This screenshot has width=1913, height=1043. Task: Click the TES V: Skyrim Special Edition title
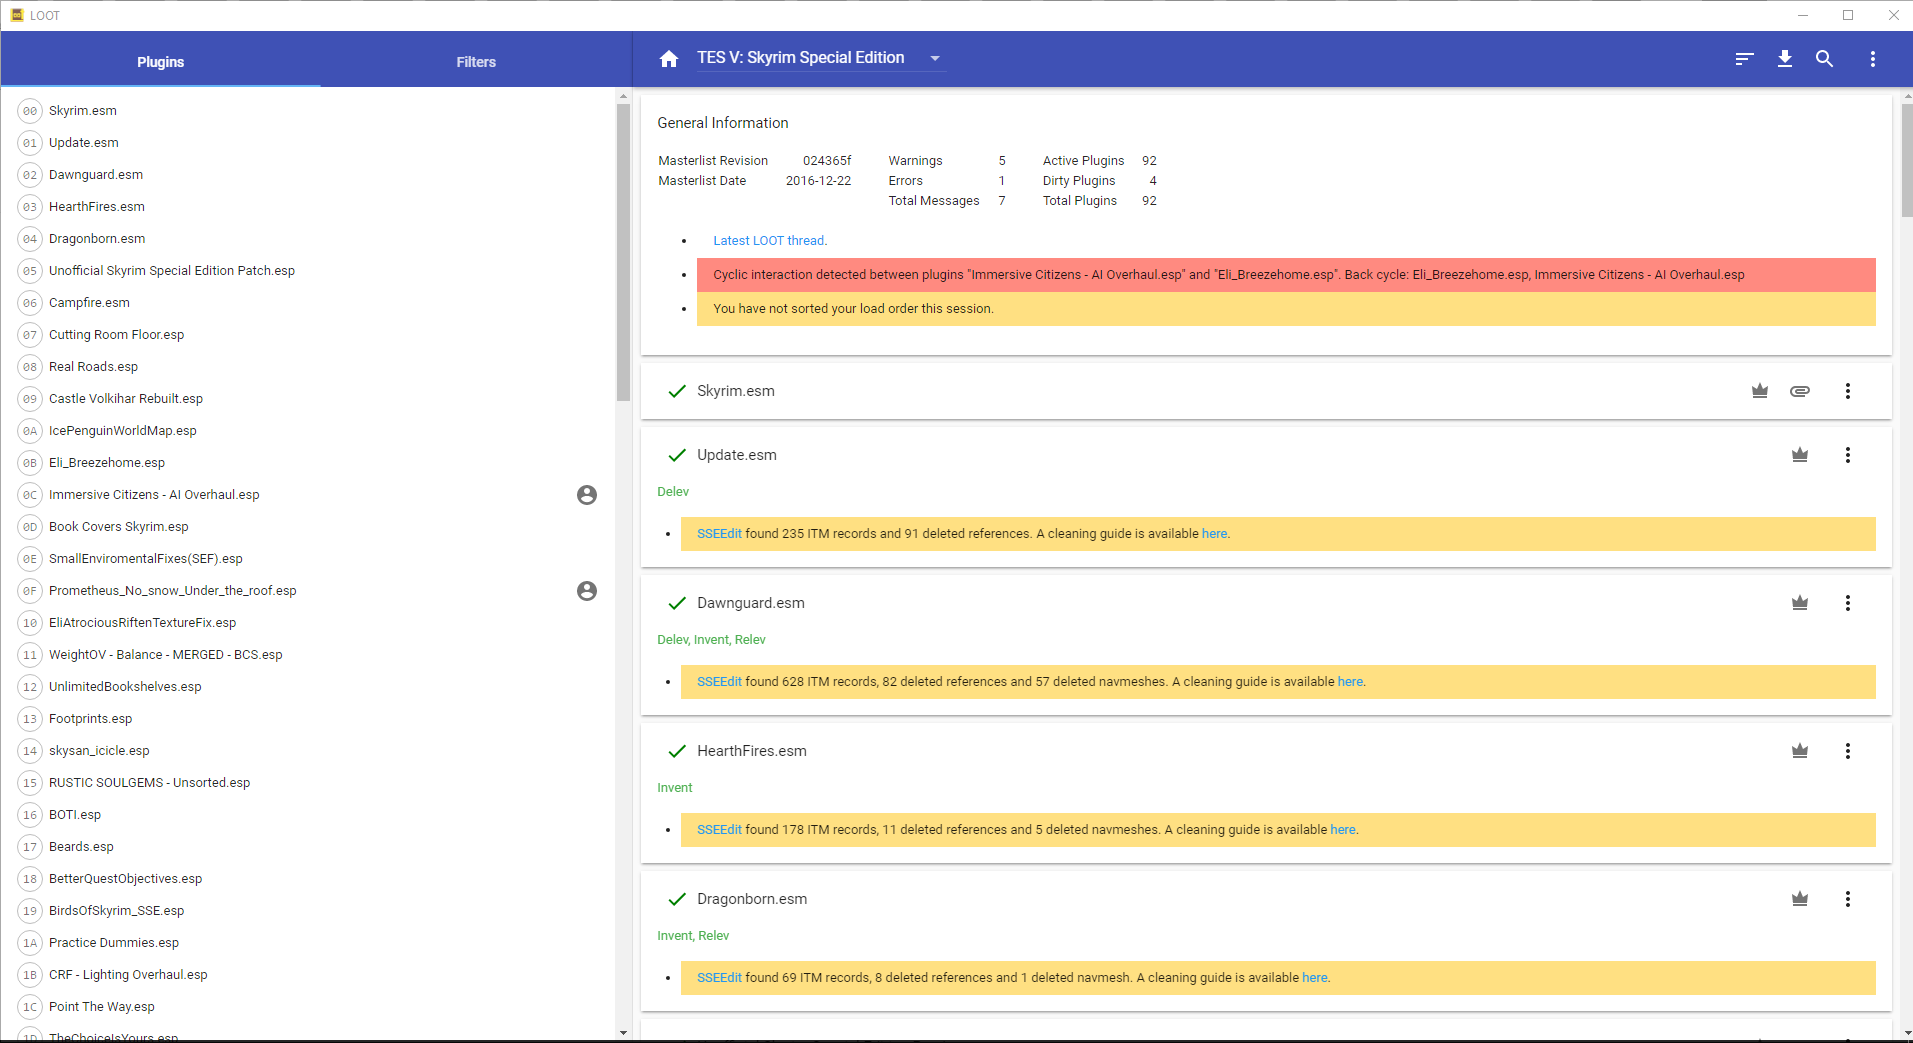pos(801,58)
